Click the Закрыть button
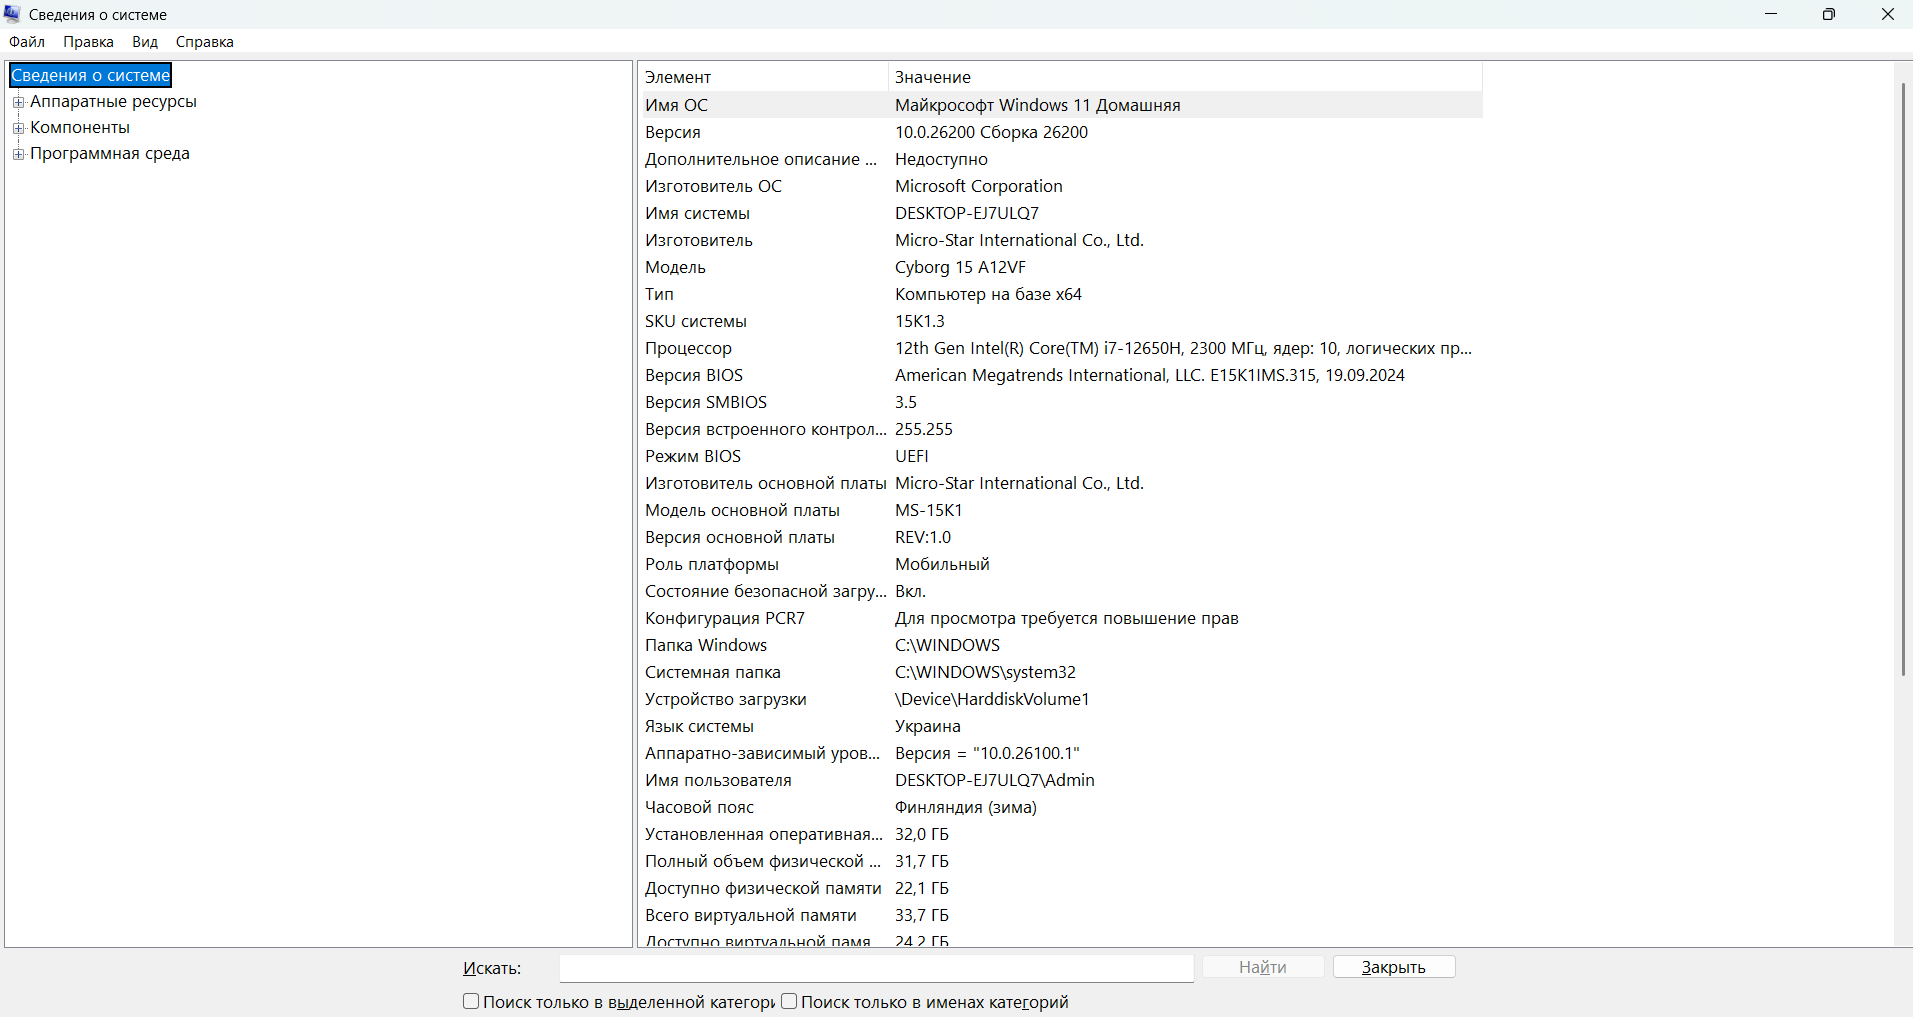The height and width of the screenshot is (1017, 1913). [x=1394, y=967]
